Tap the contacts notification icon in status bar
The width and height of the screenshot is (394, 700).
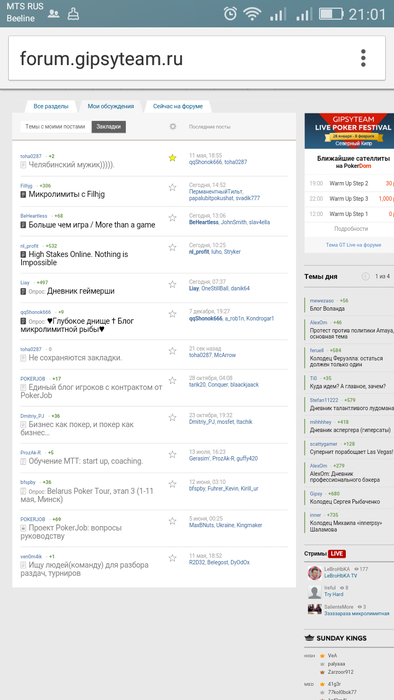[x=54, y=14]
